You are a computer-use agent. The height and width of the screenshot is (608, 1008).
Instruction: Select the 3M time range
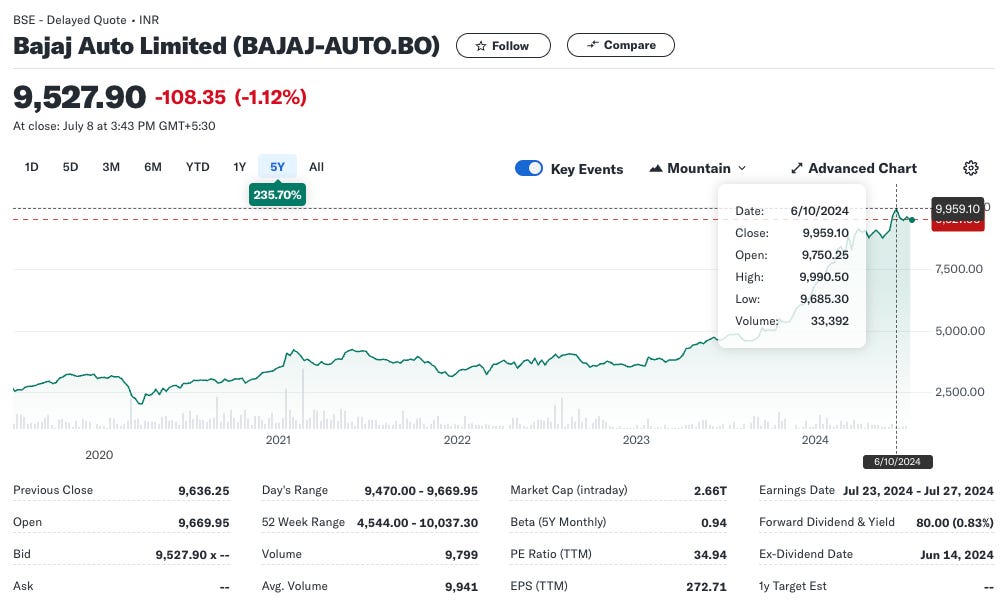pos(111,167)
